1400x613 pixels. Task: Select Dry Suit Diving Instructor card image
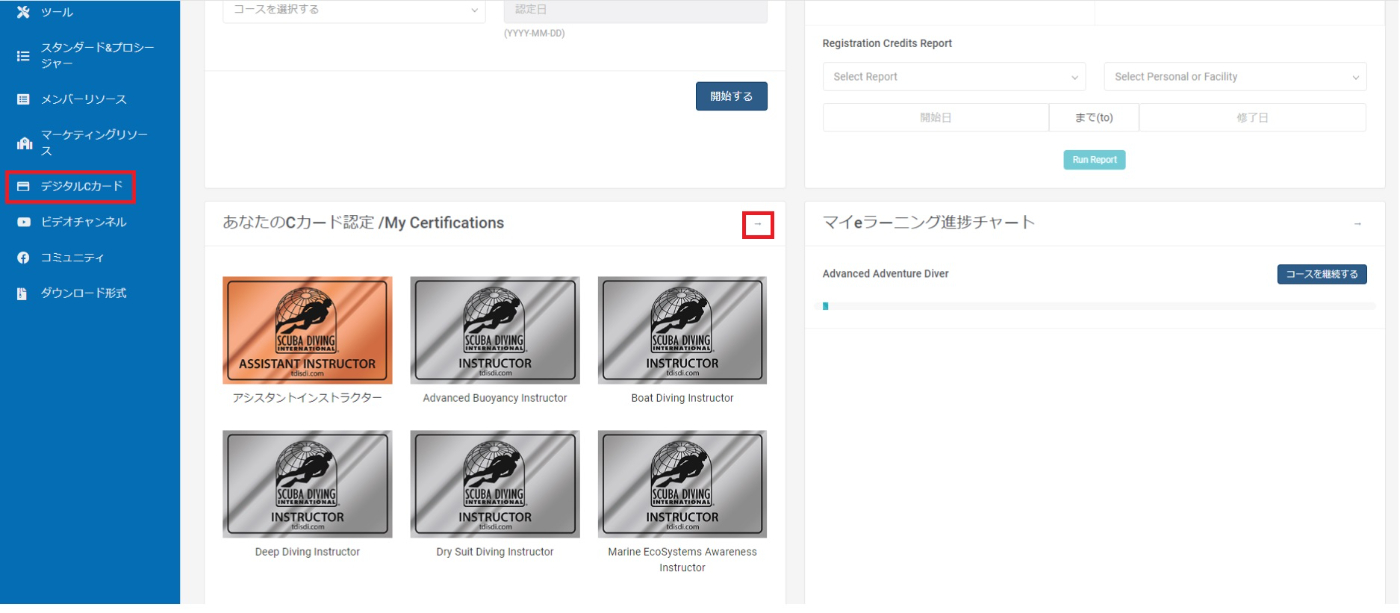pyautogui.click(x=495, y=485)
